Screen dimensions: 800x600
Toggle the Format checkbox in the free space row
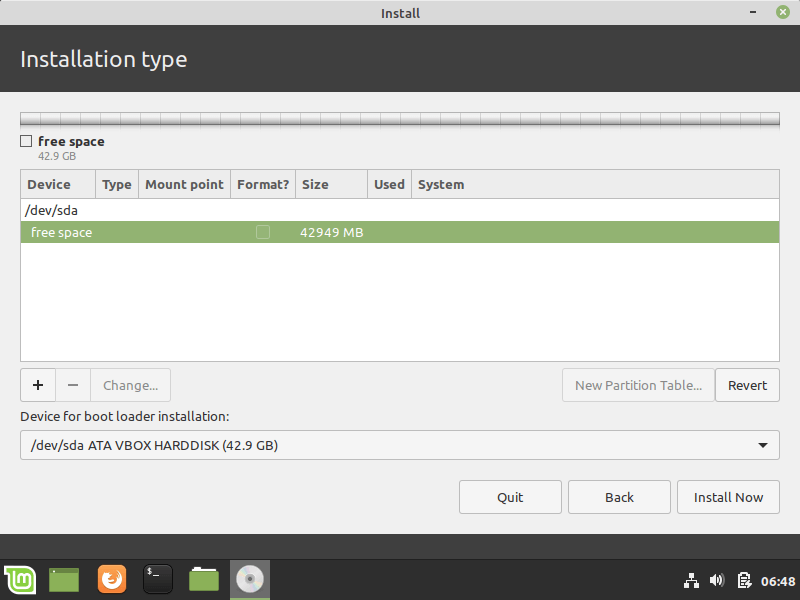263,232
